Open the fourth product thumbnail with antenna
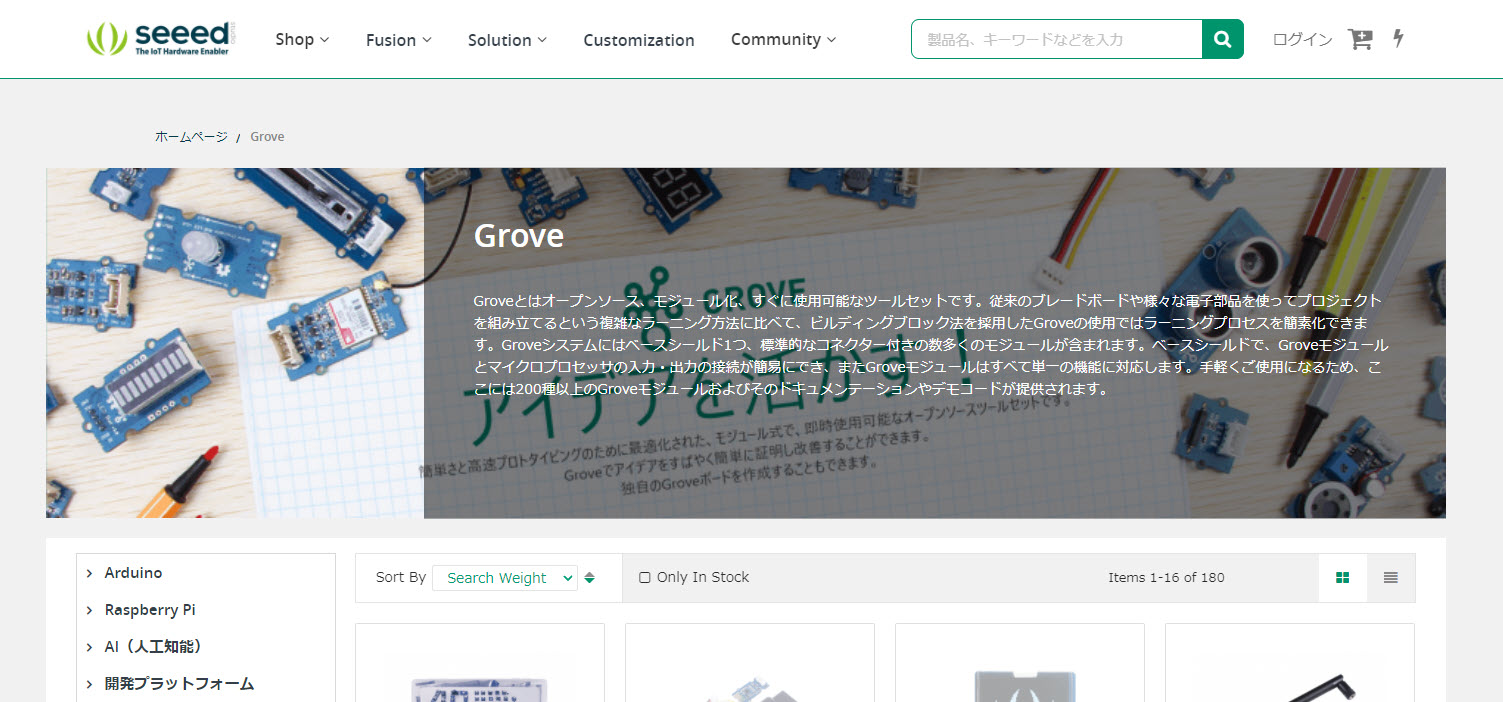The image size is (1503, 702). click(1290, 663)
